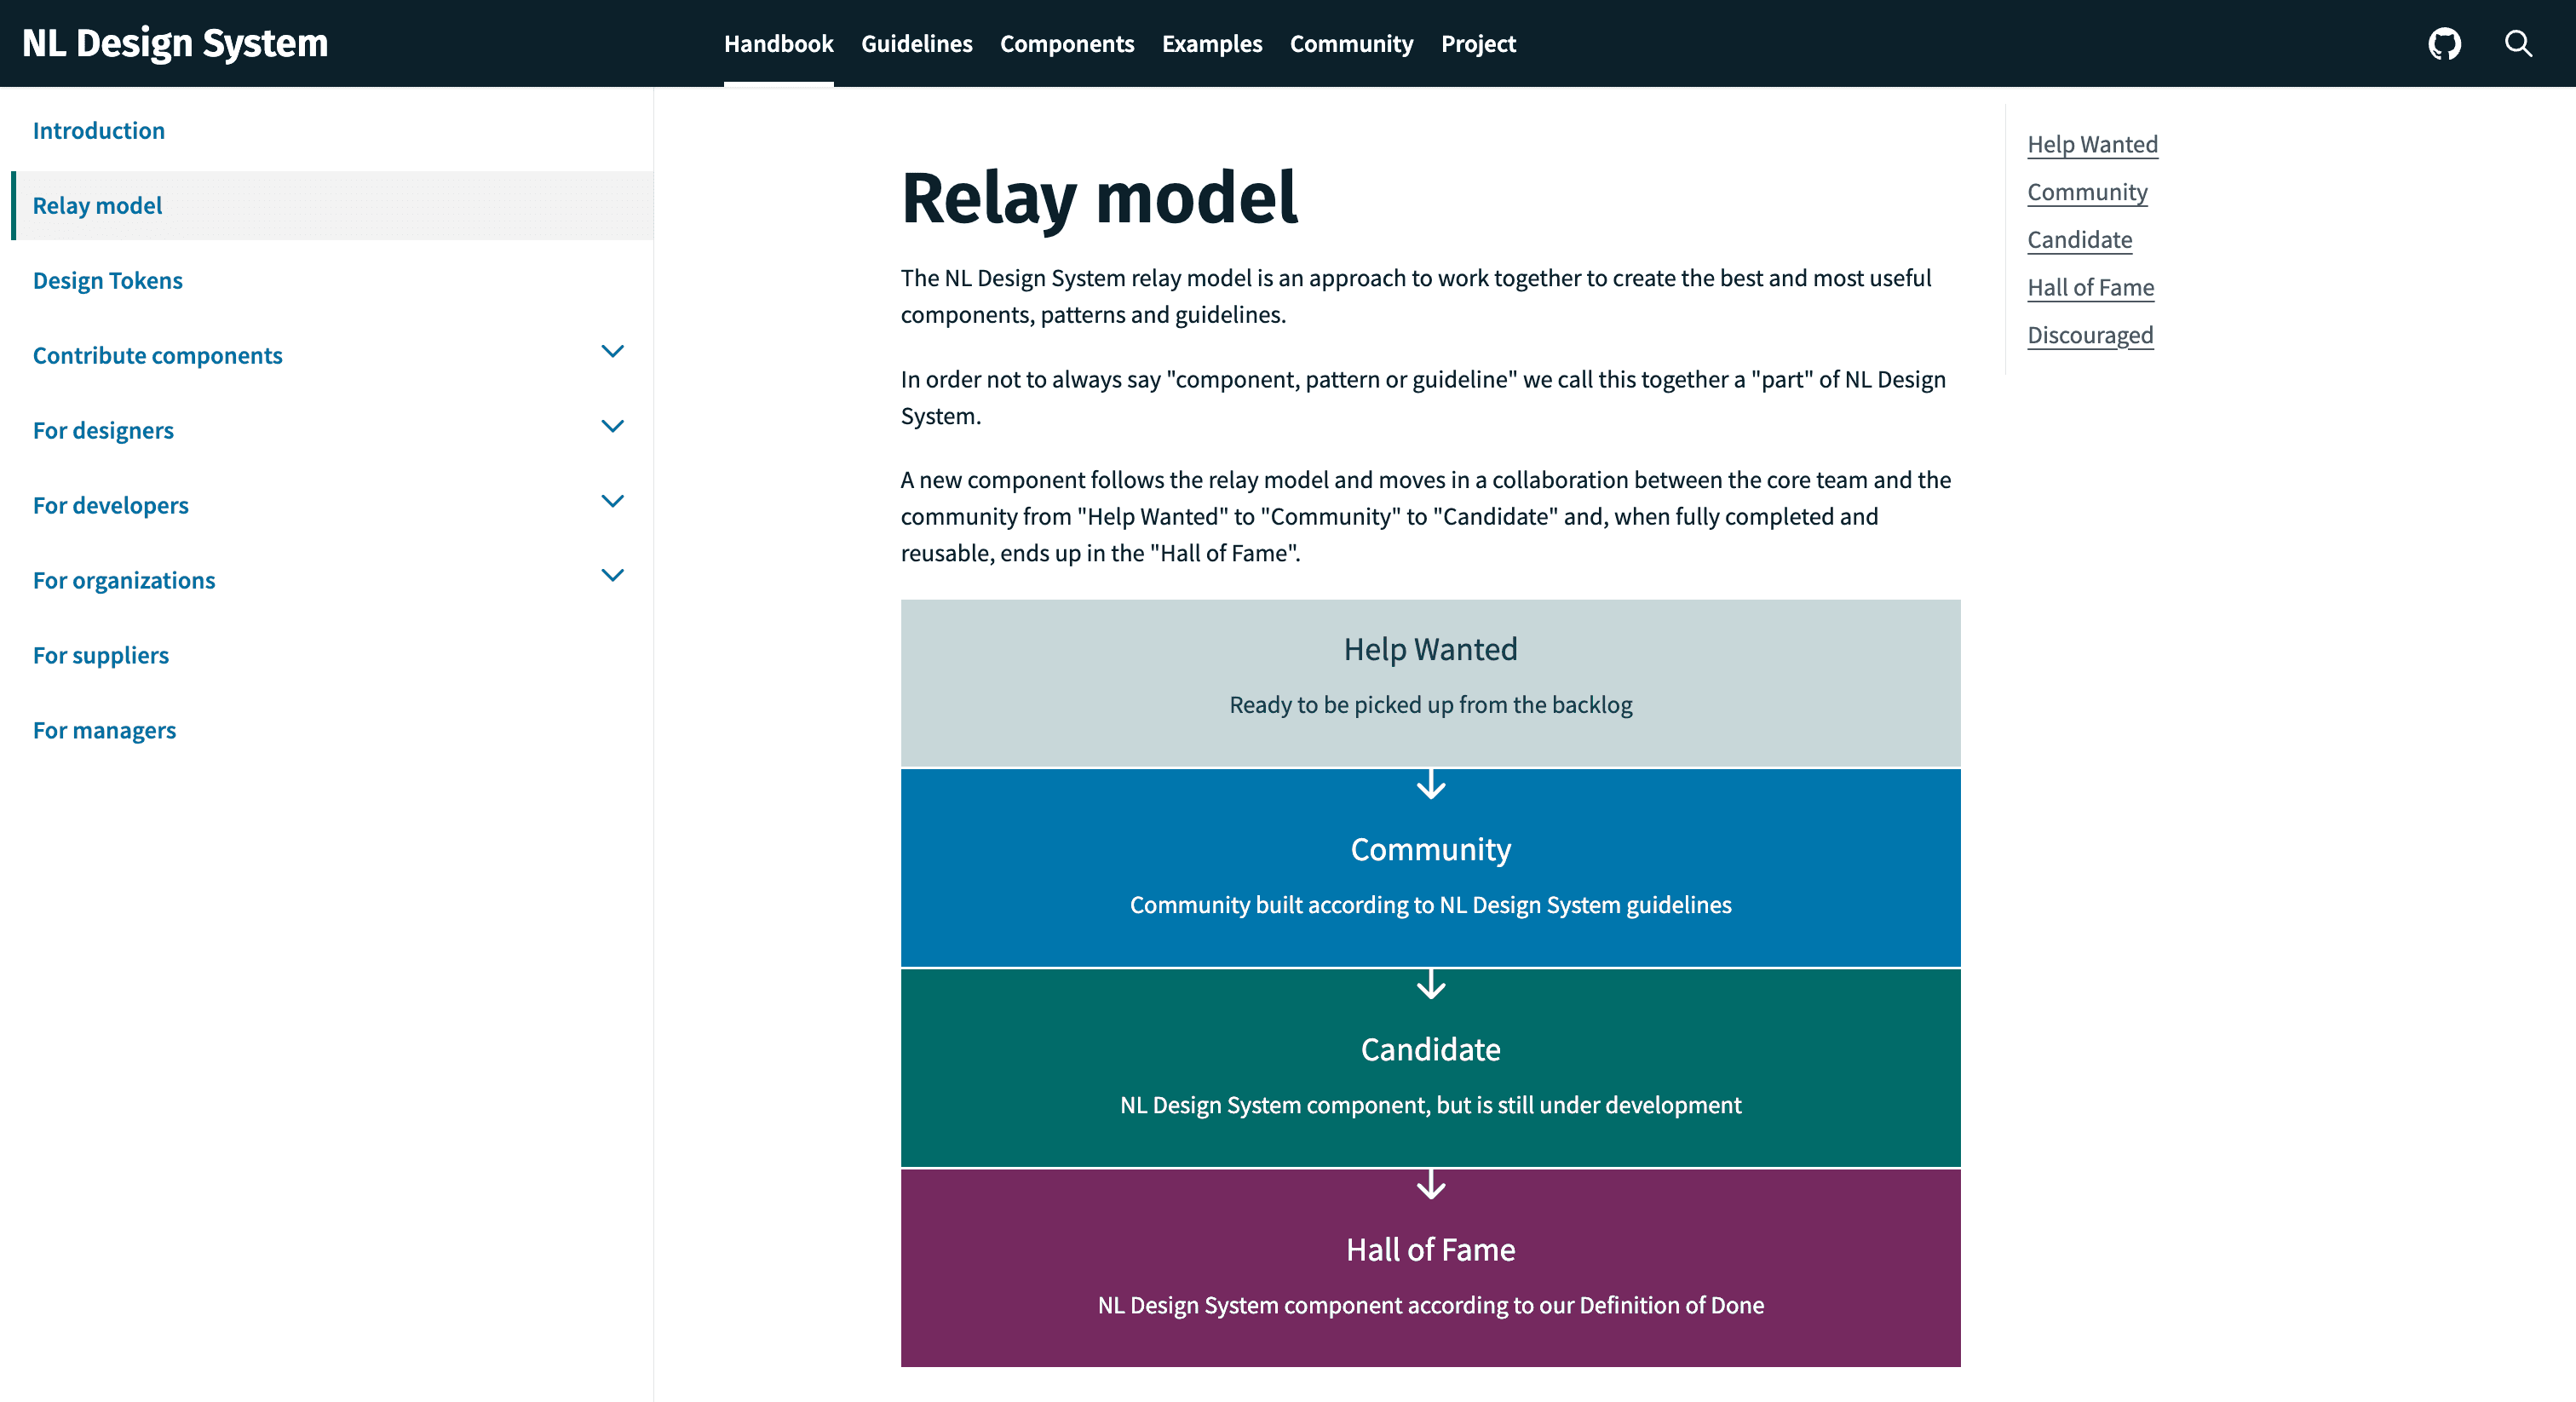Click the Relay model page heading
2576x1402 pixels.
coord(1099,199)
